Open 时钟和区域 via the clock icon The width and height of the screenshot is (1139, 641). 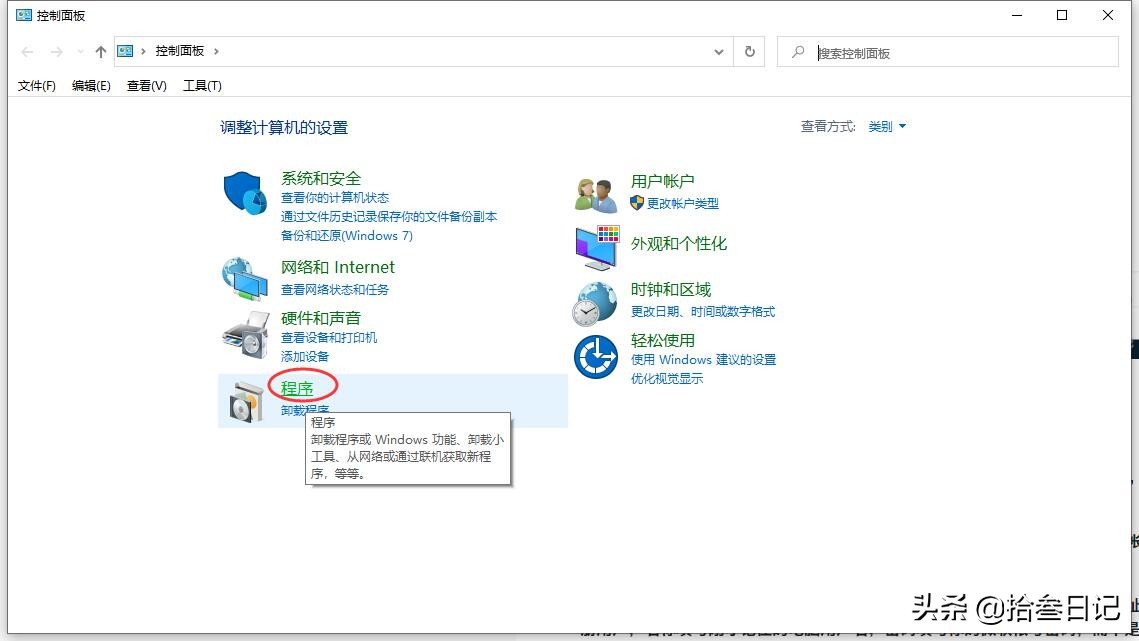pyautogui.click(x=596, y=303)
